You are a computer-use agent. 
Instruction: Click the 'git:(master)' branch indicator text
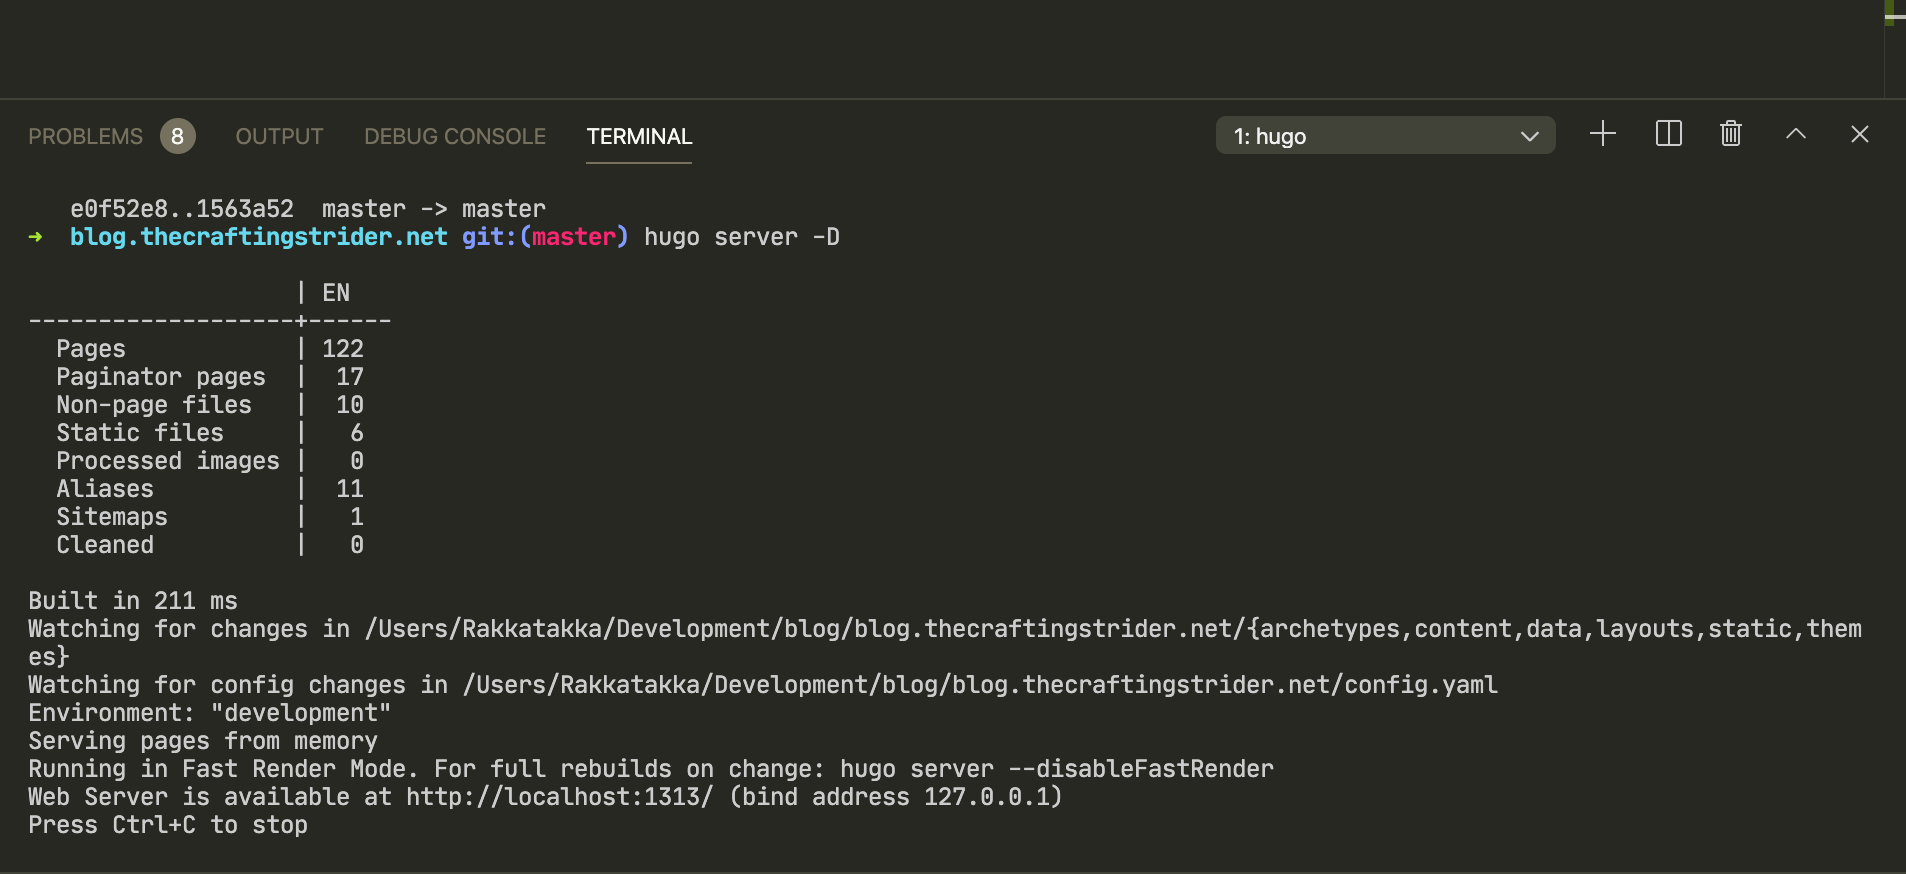(545, 237)
